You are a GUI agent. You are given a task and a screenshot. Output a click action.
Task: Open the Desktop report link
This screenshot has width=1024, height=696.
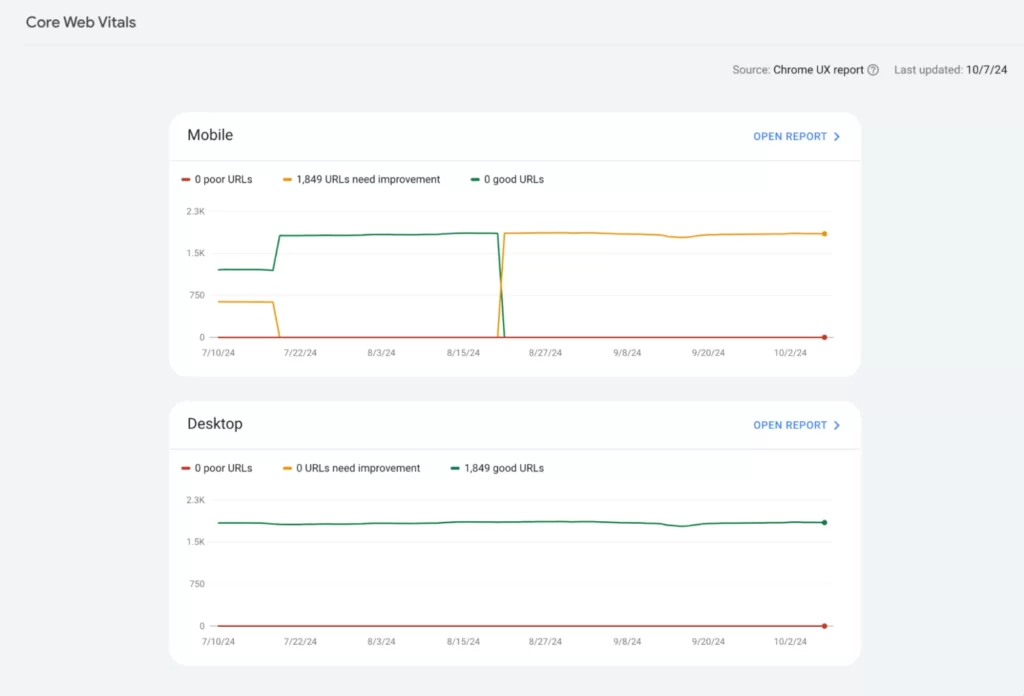tap(790, 425)
